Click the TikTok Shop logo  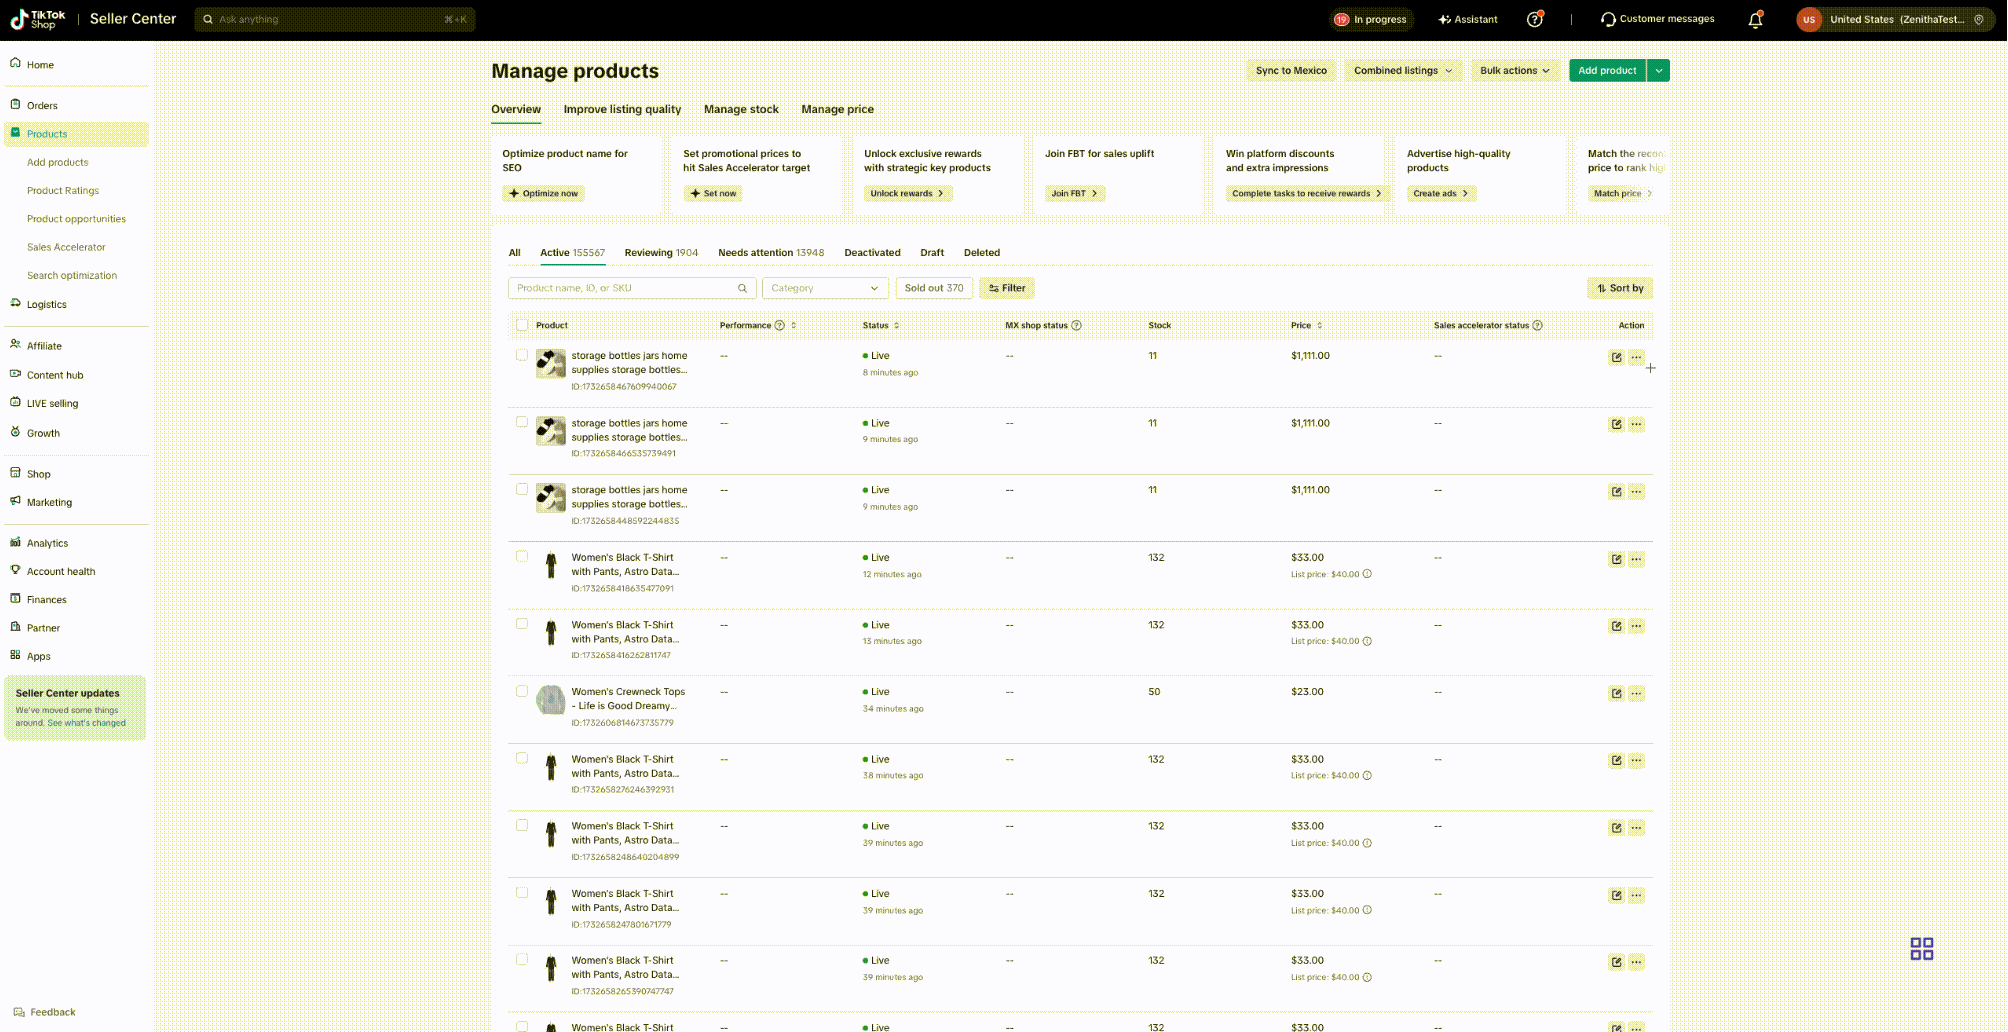click(38, 19)
